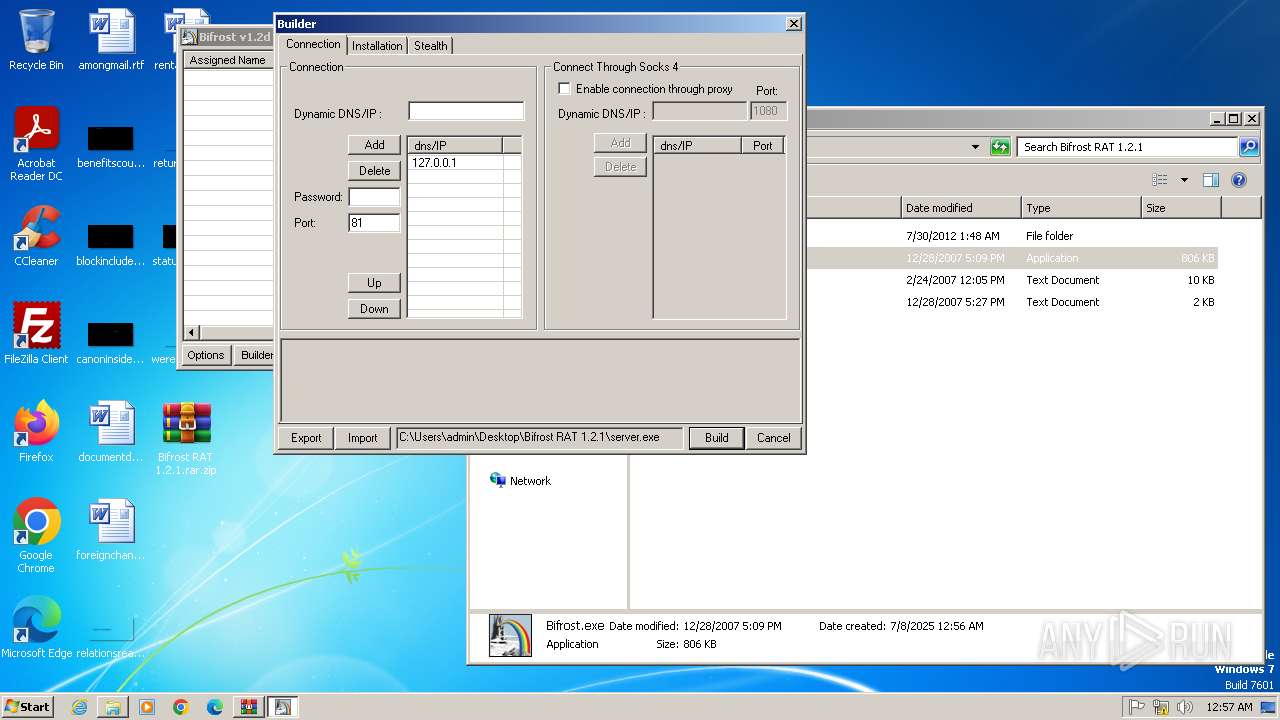The height and width of the screenshot is (720, 1280).
Task: Focus Dynamic DNS/IP input field
Action: pyautogui.click(x=466, y=111)
